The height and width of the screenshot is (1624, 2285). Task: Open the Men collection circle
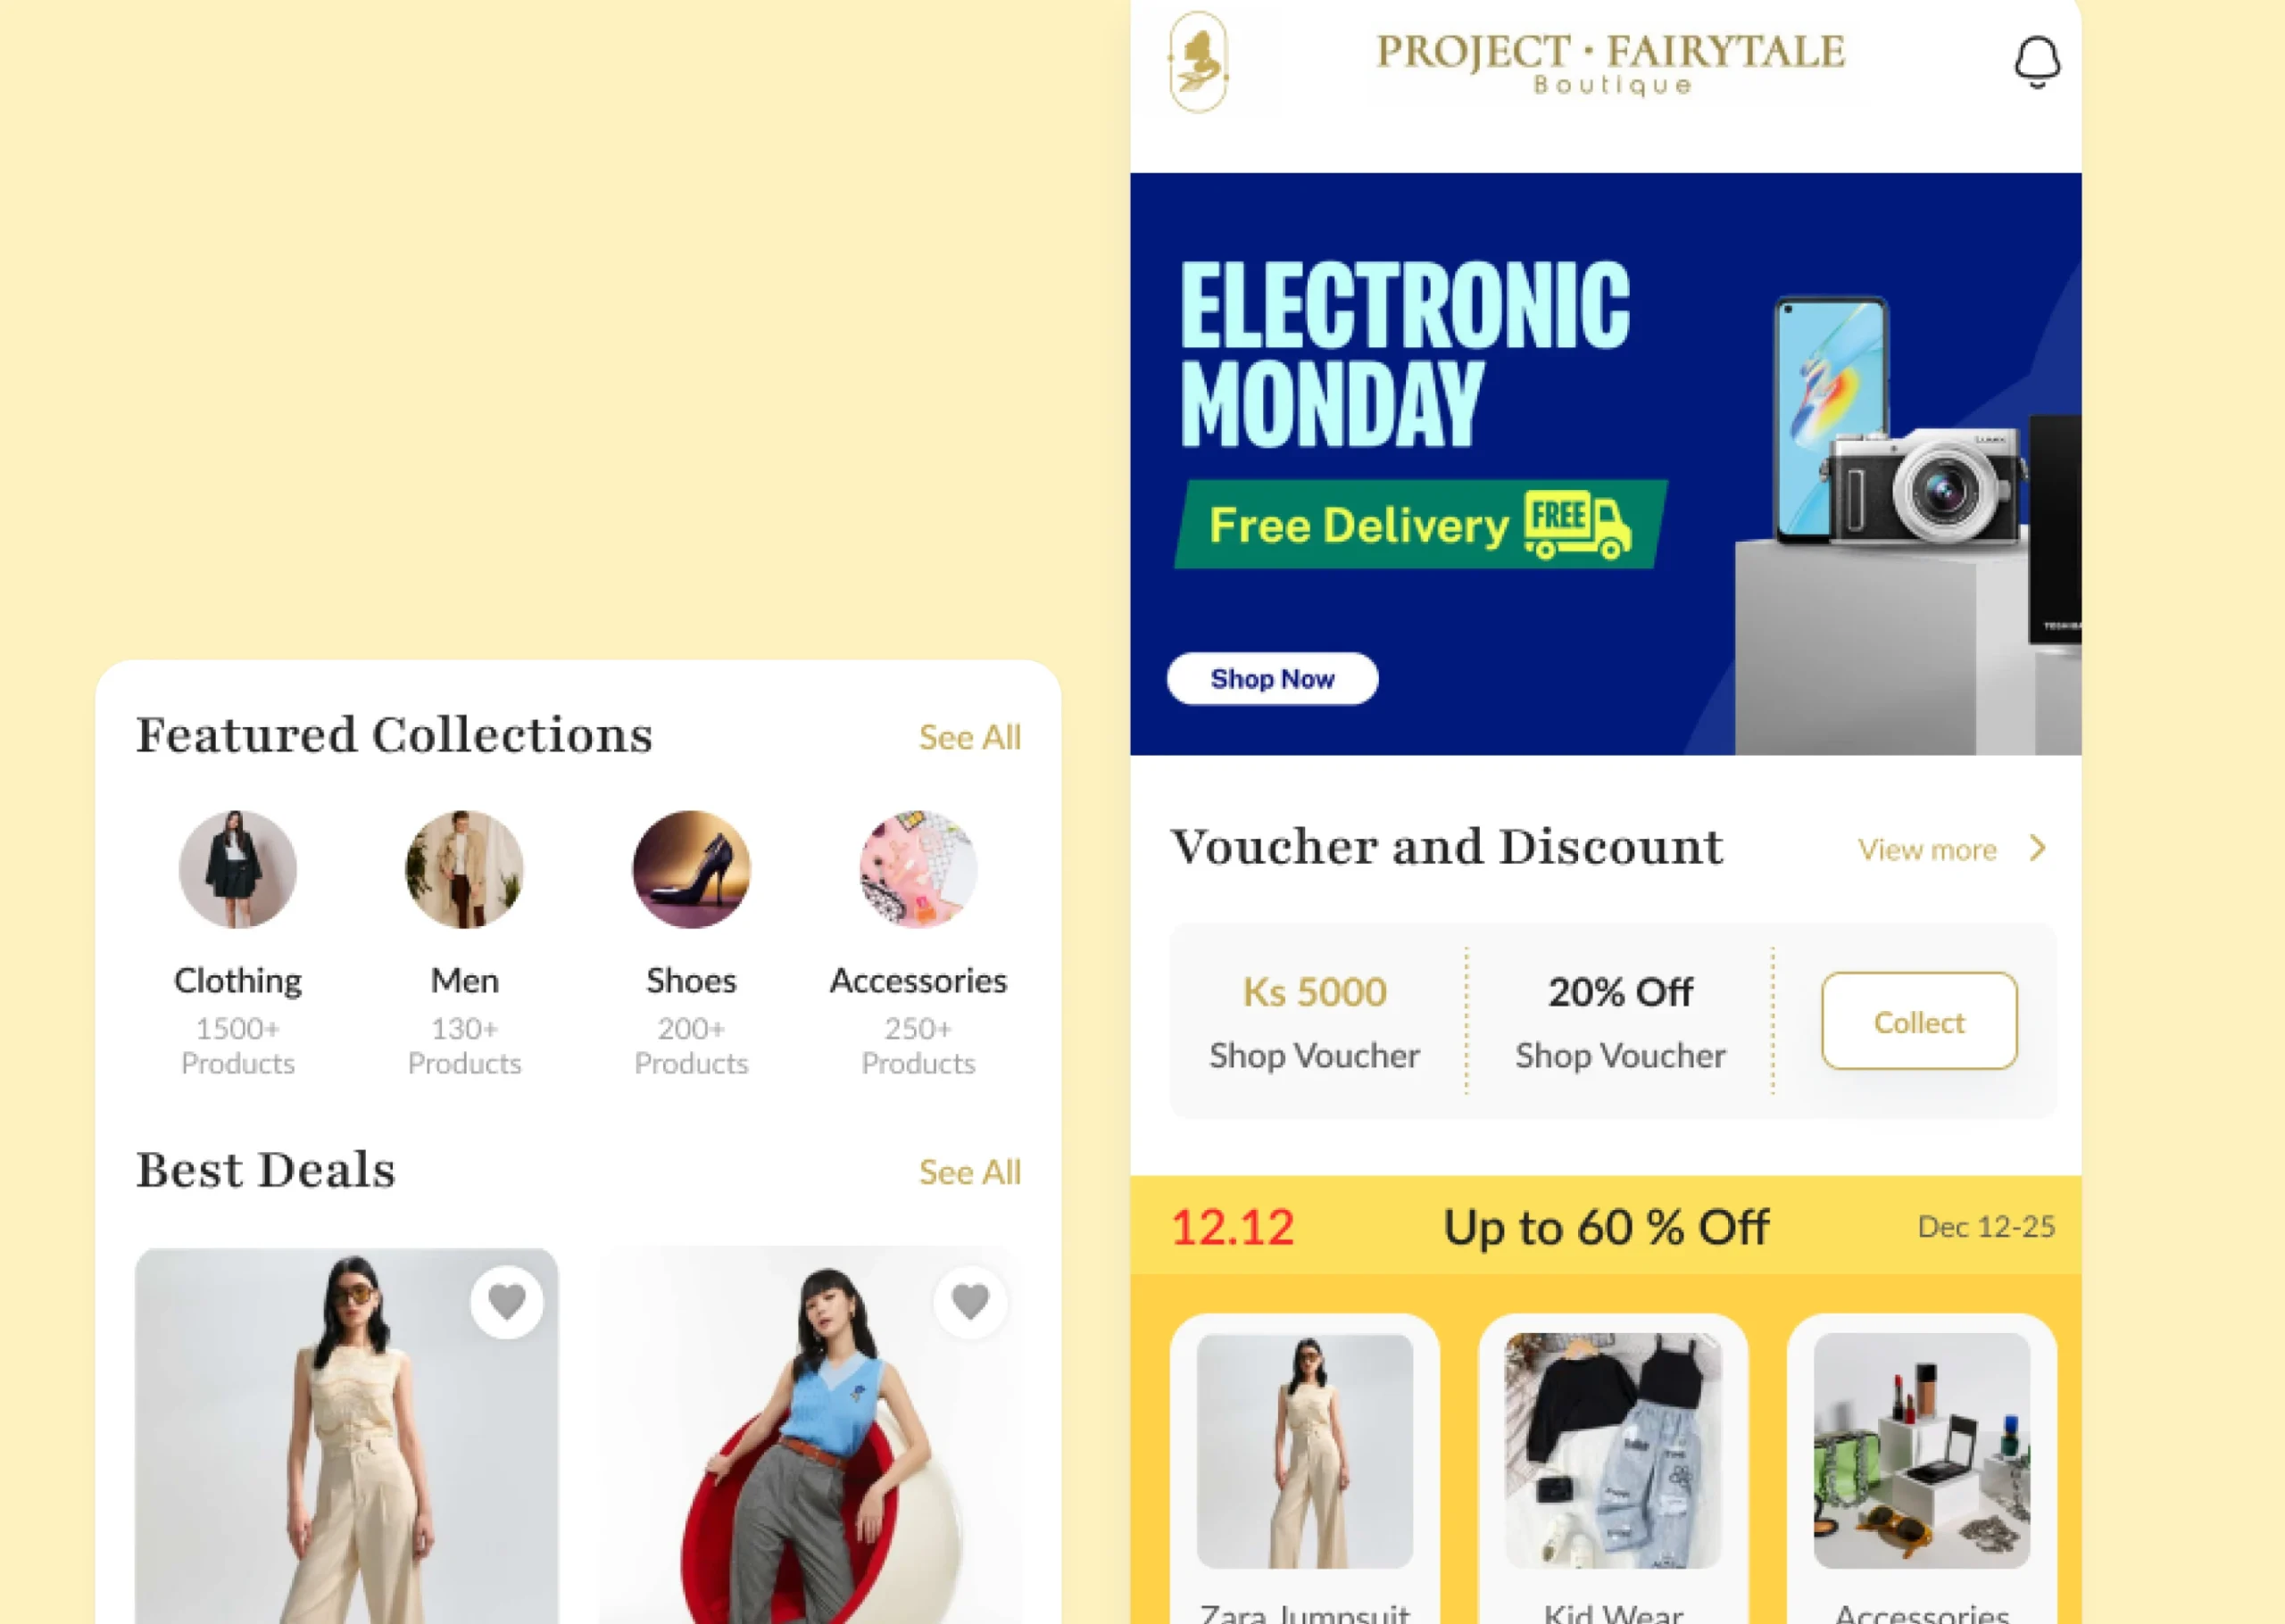pos(465,869)
